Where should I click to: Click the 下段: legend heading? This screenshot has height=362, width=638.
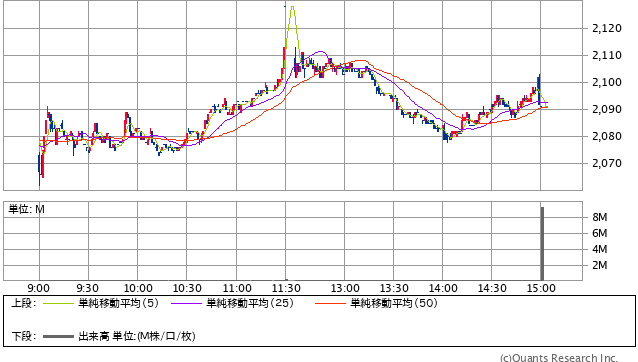tap(24, 336)
